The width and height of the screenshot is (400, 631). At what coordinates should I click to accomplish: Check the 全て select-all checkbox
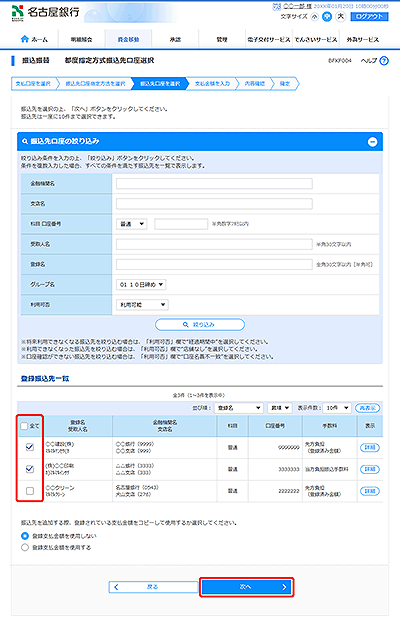24,426
